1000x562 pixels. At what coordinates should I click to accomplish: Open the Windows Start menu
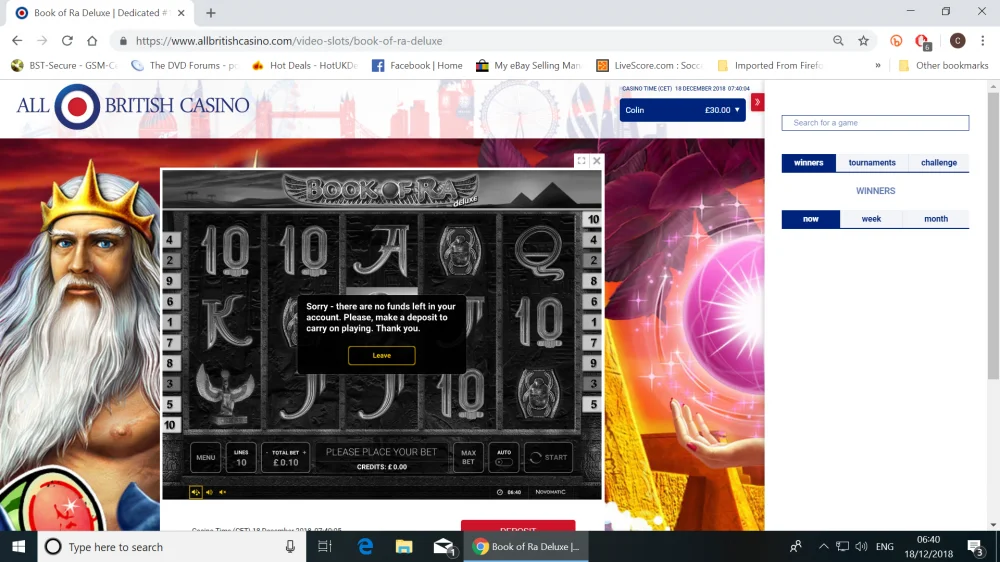(18, 547)
